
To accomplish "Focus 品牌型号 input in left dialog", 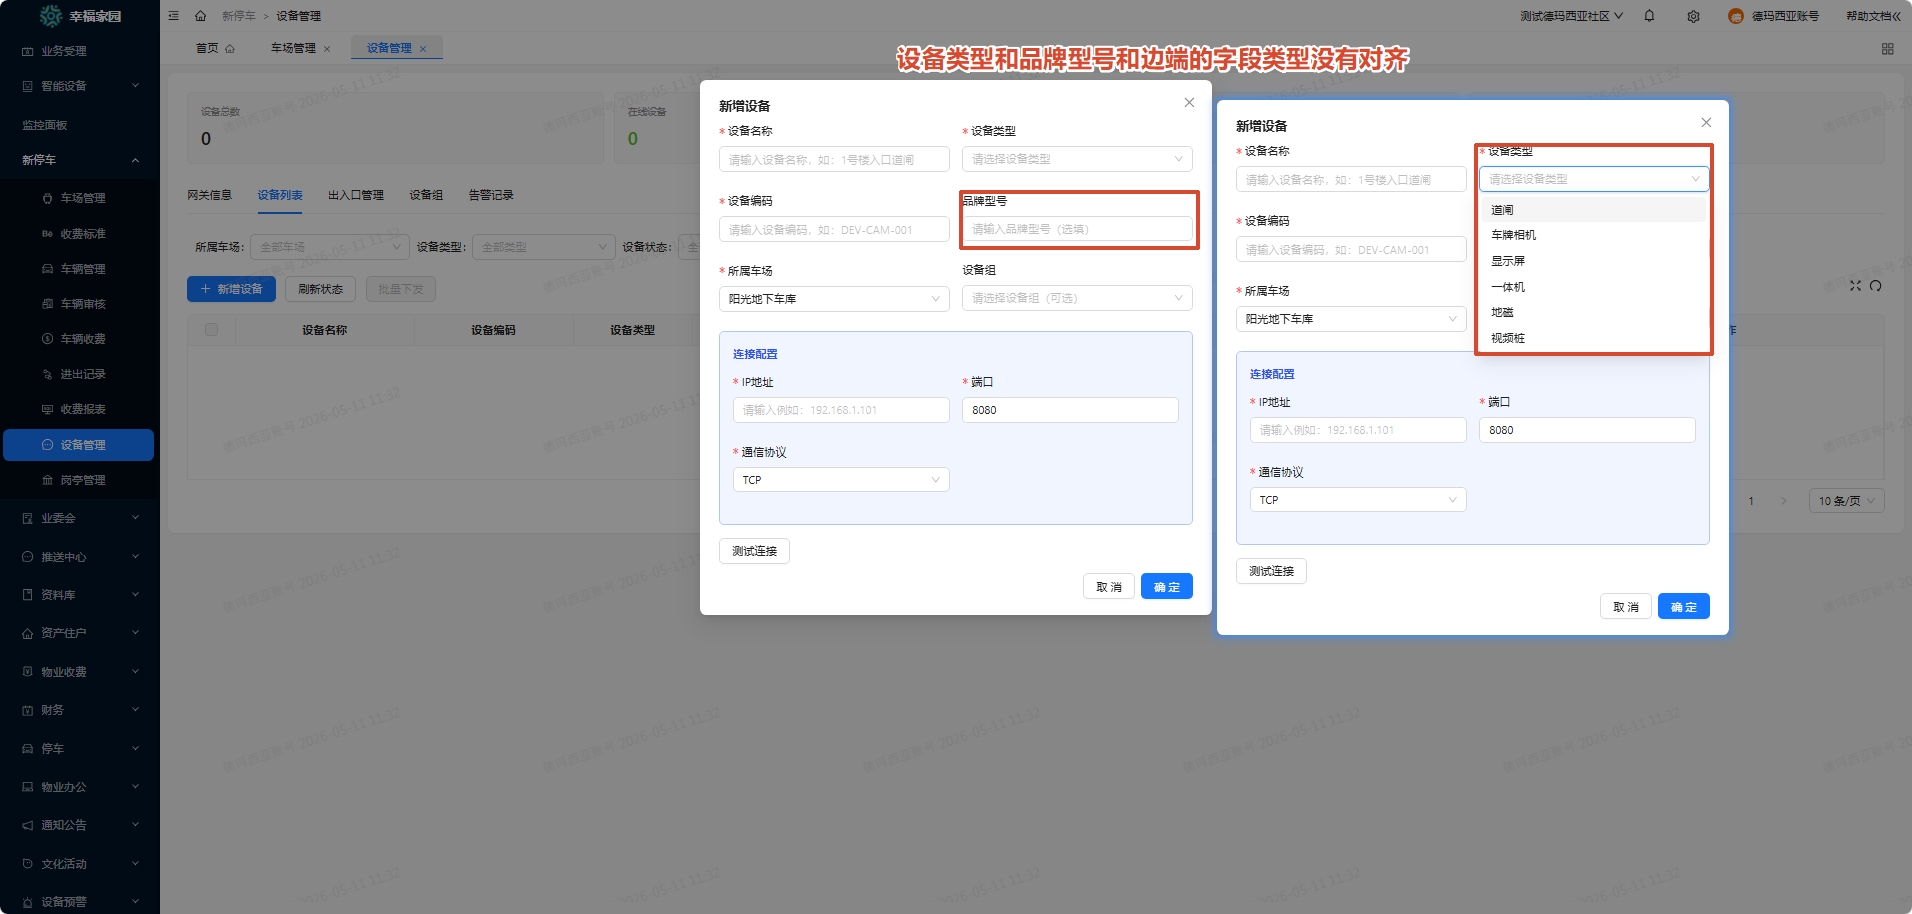I will 1077,229.
